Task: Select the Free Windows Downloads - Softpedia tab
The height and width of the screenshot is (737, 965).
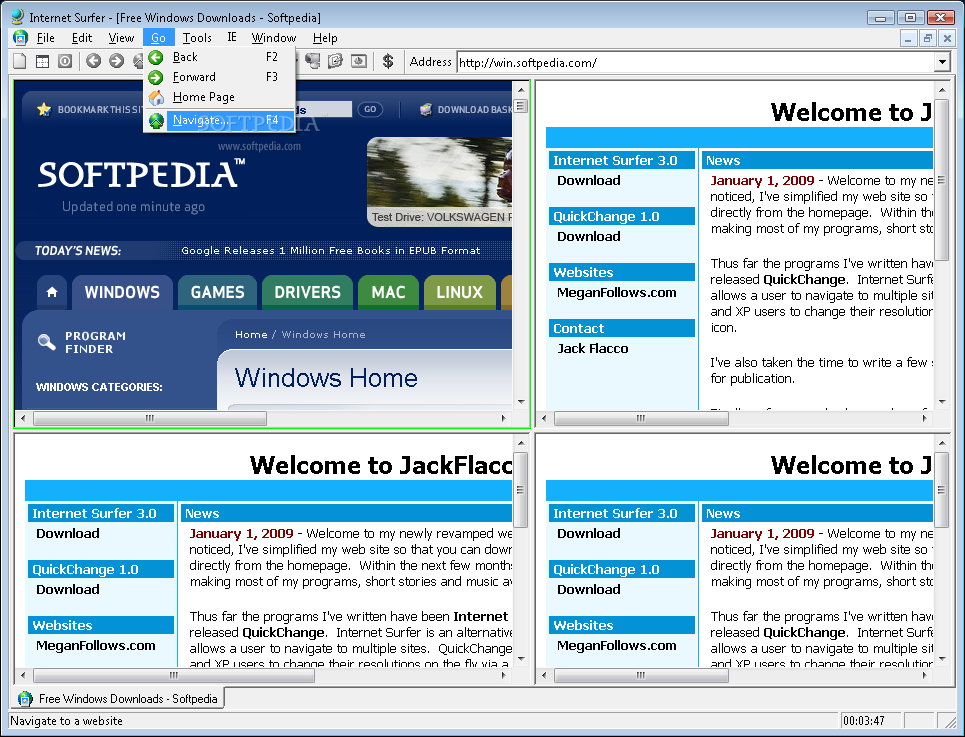Action: click(118, 698)
